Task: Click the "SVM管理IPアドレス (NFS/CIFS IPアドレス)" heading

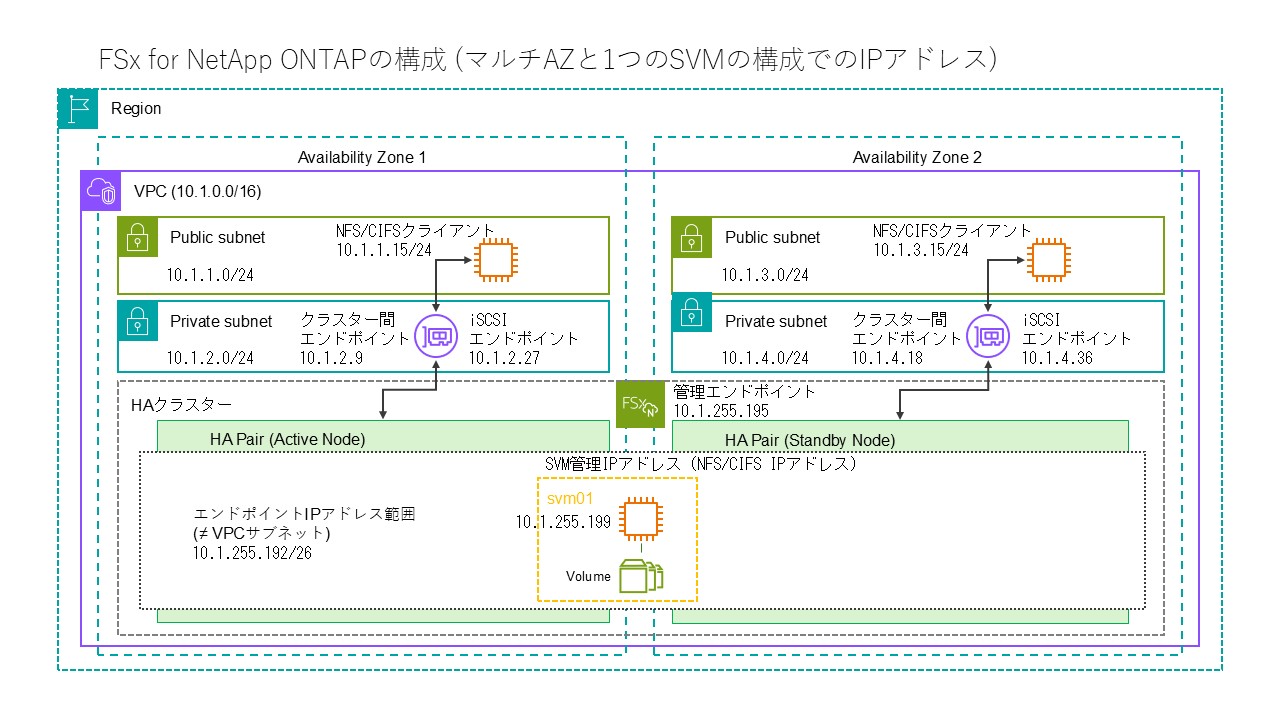Action: pyautogui.click(x=701, y=464)
